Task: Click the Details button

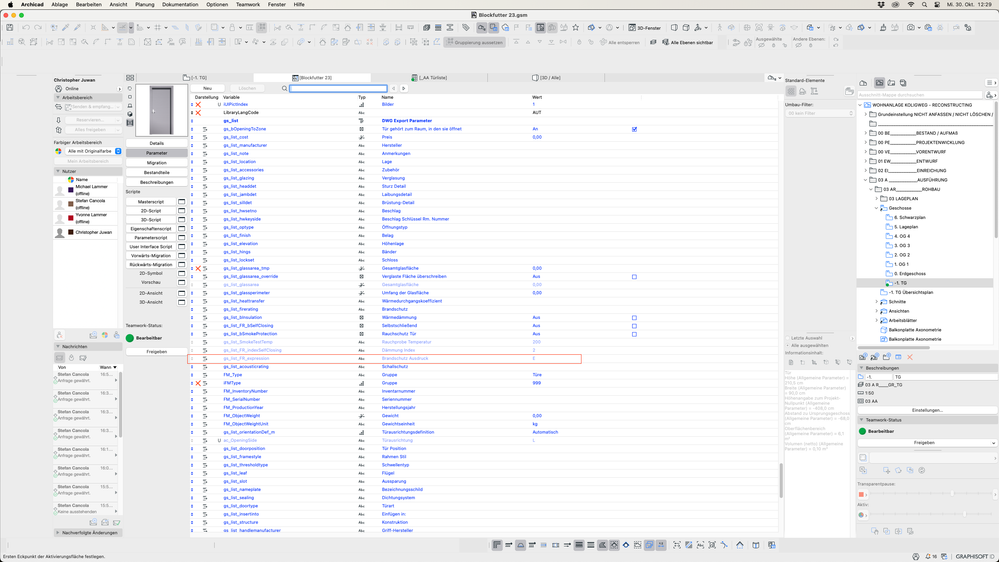Action: tap(157, 143)
